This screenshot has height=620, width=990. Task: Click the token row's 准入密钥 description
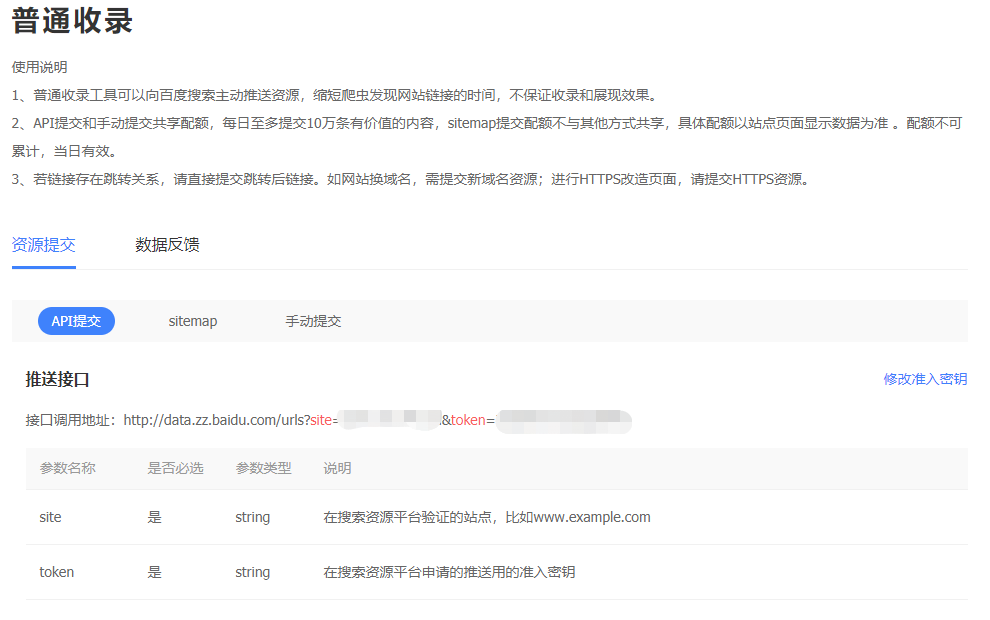[448, 572]
